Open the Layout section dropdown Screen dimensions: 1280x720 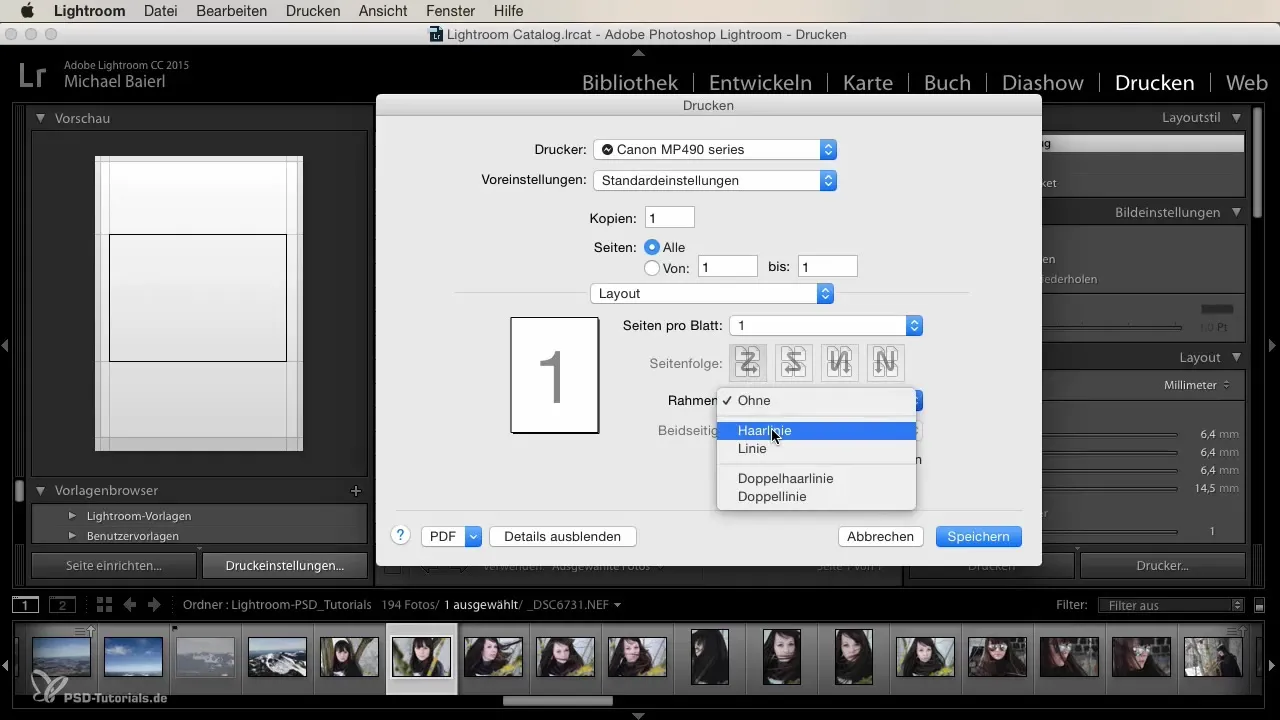(x=712, y=293)
